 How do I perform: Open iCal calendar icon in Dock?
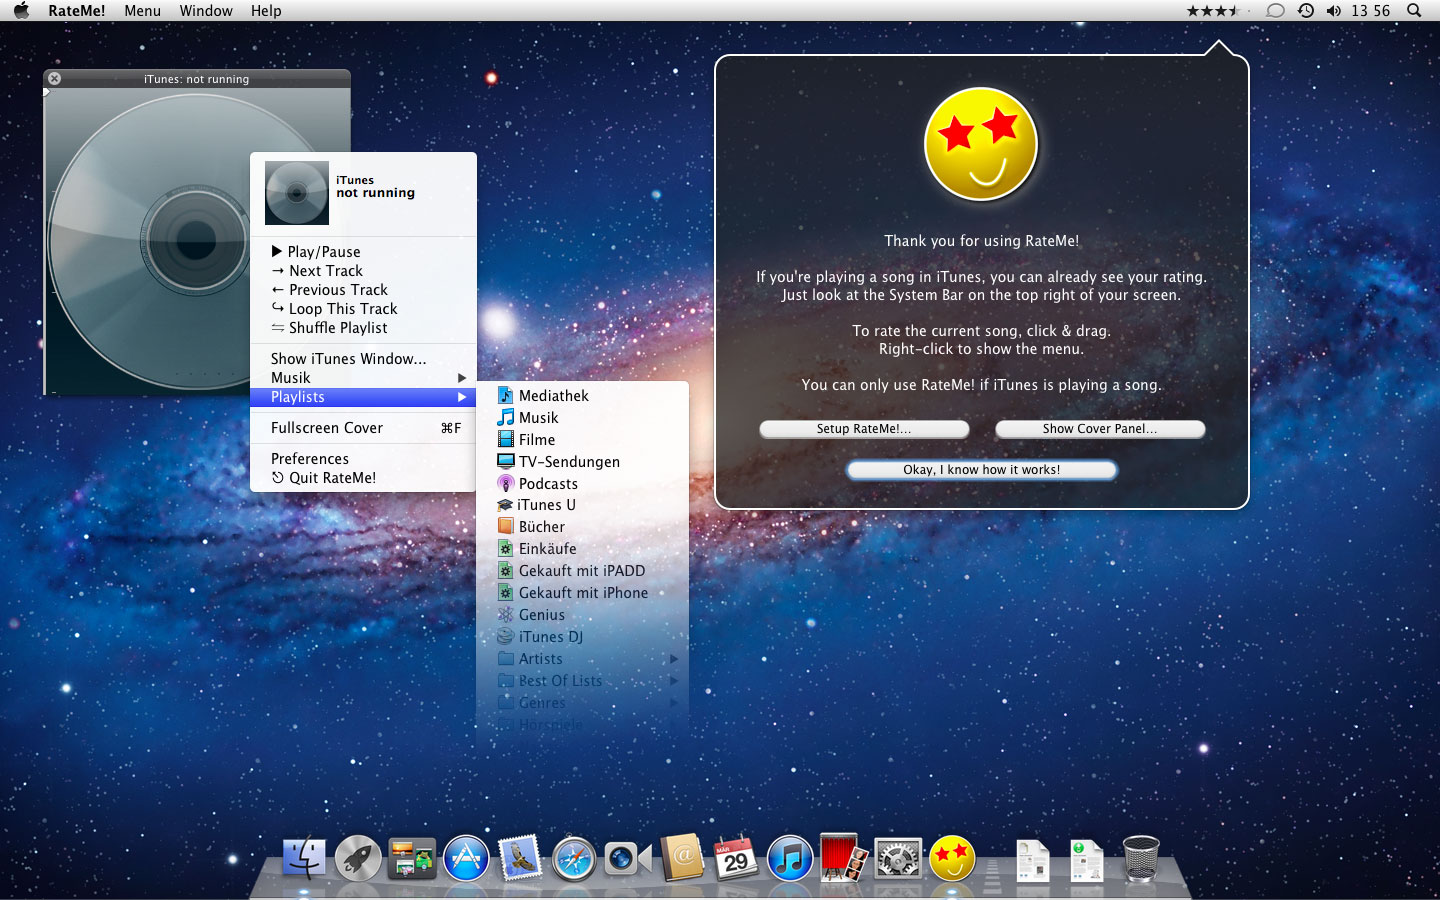point(736,858)
